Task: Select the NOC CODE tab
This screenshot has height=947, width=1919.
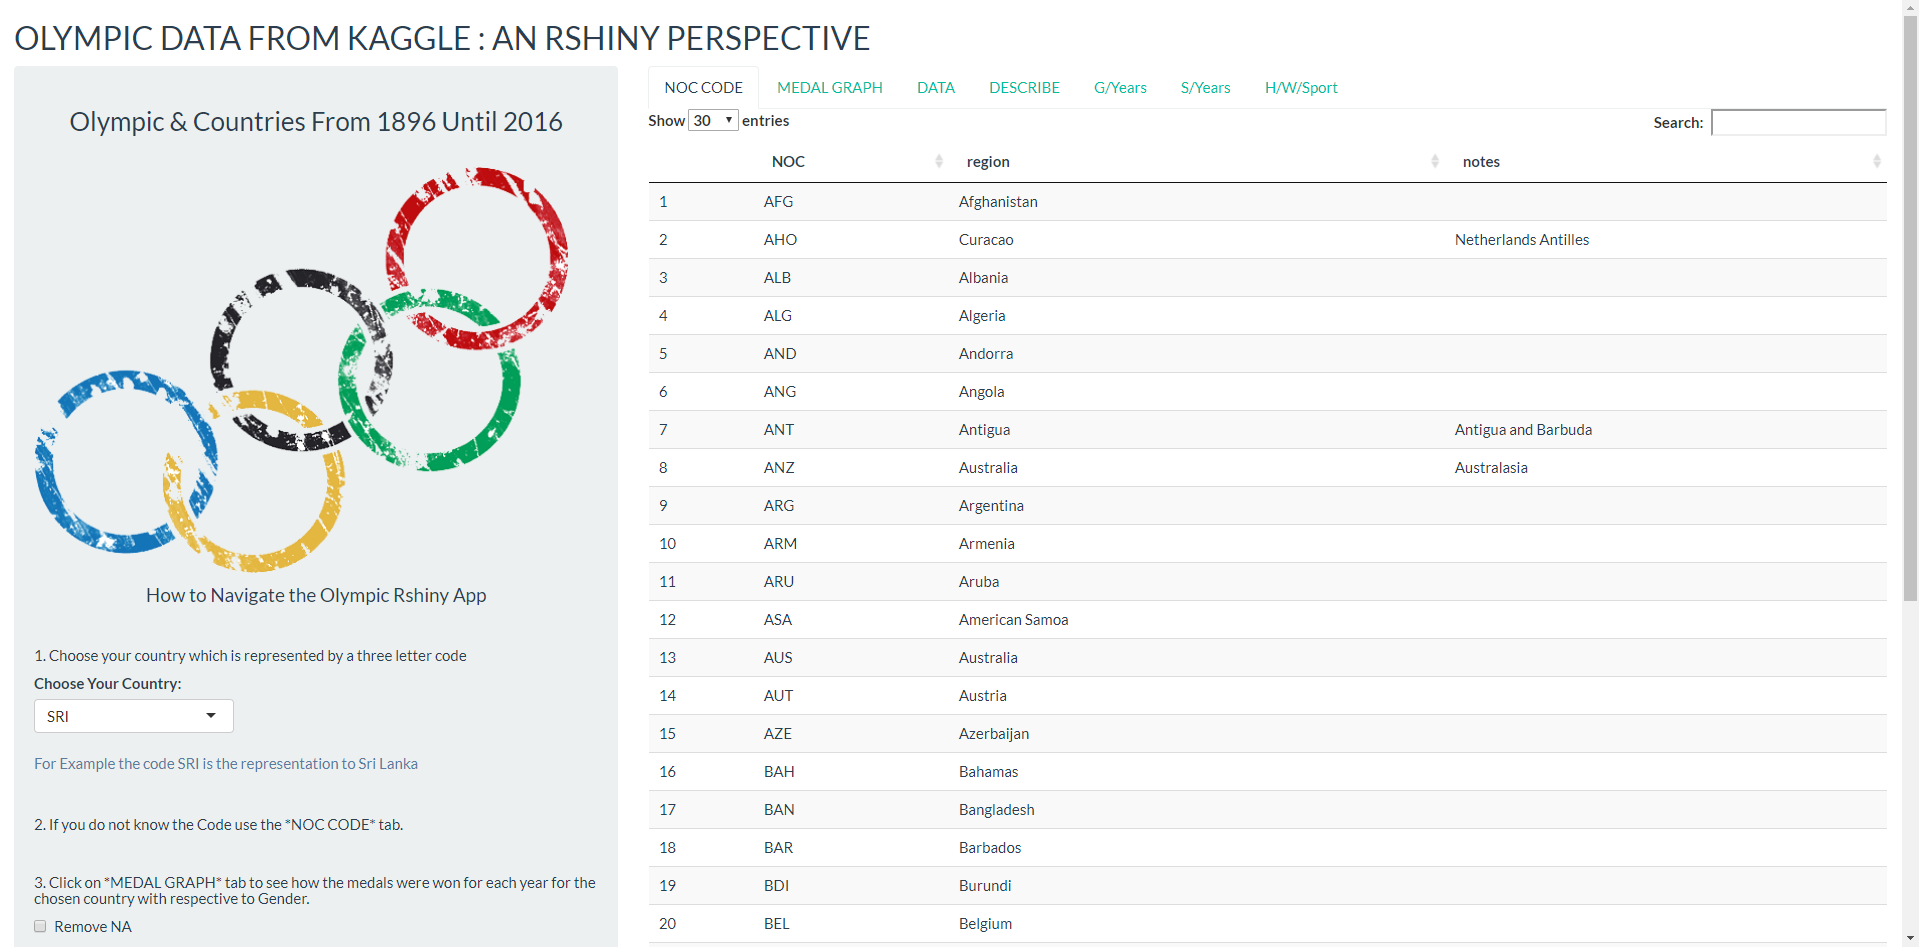Action: pos(703,88)
